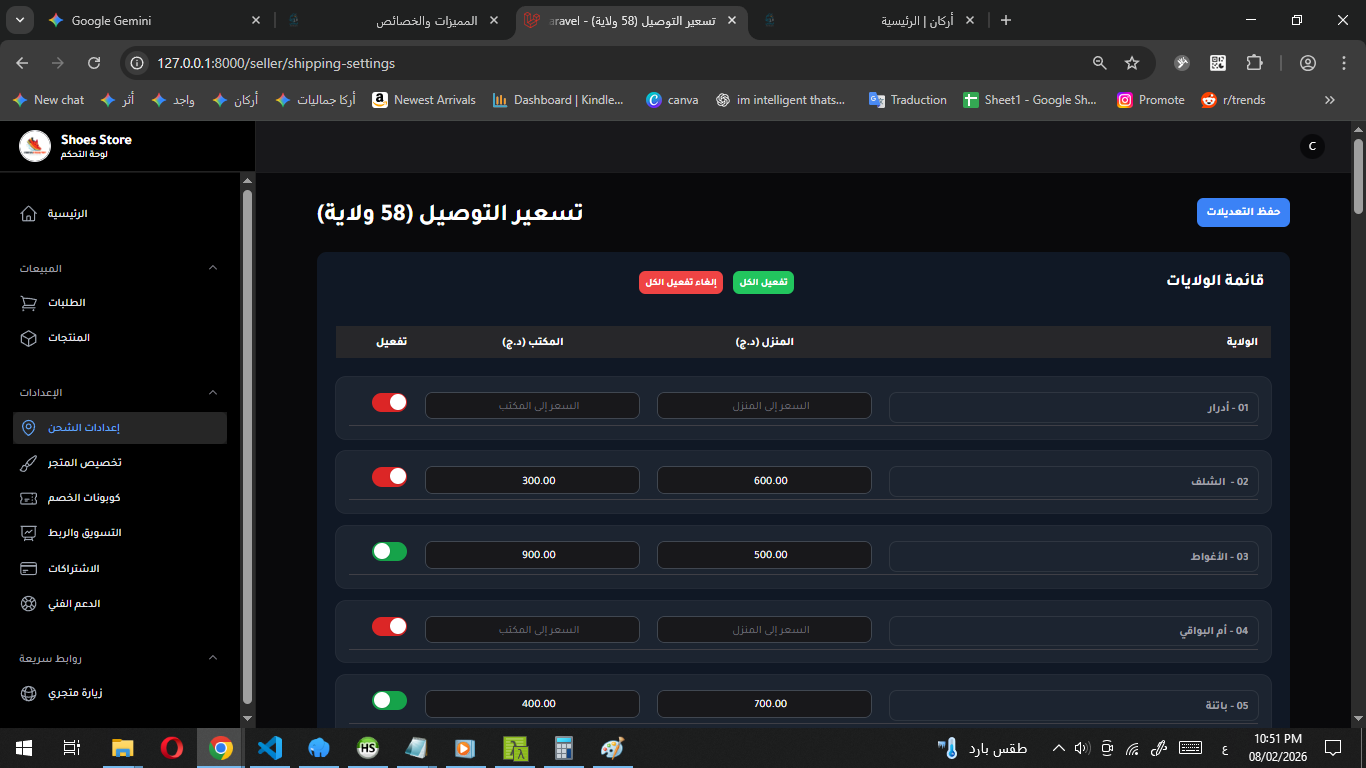Click the المكتب price field for الشلف
The width and height of the screenshot is (1366, 768).
point(532,480)
